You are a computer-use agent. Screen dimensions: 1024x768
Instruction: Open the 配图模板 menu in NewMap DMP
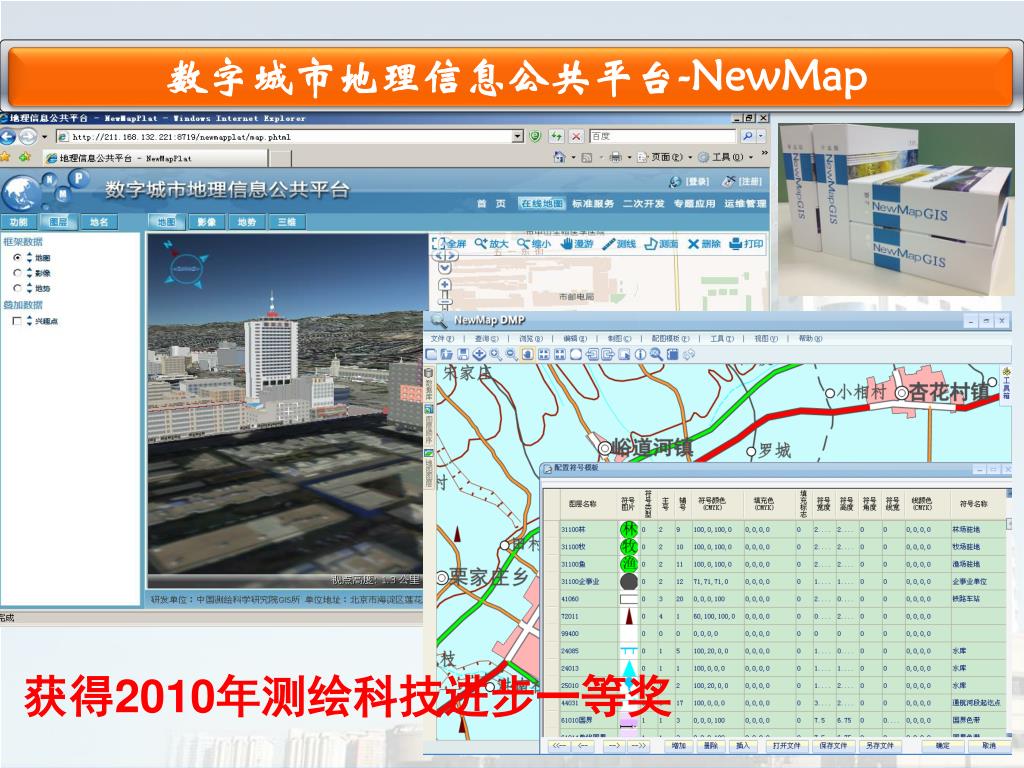coord(670,338)
